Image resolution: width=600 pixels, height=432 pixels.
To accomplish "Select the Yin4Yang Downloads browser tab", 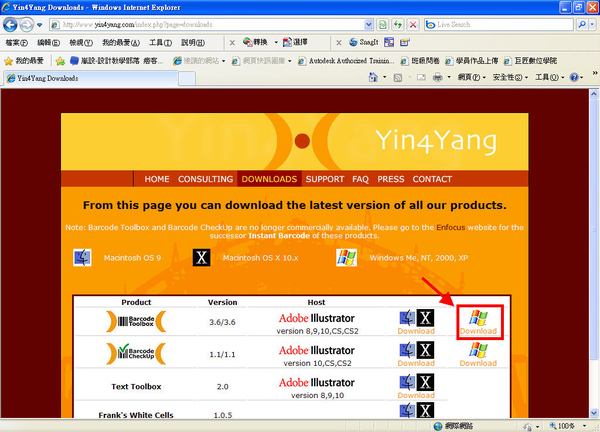I will [91, 78].
